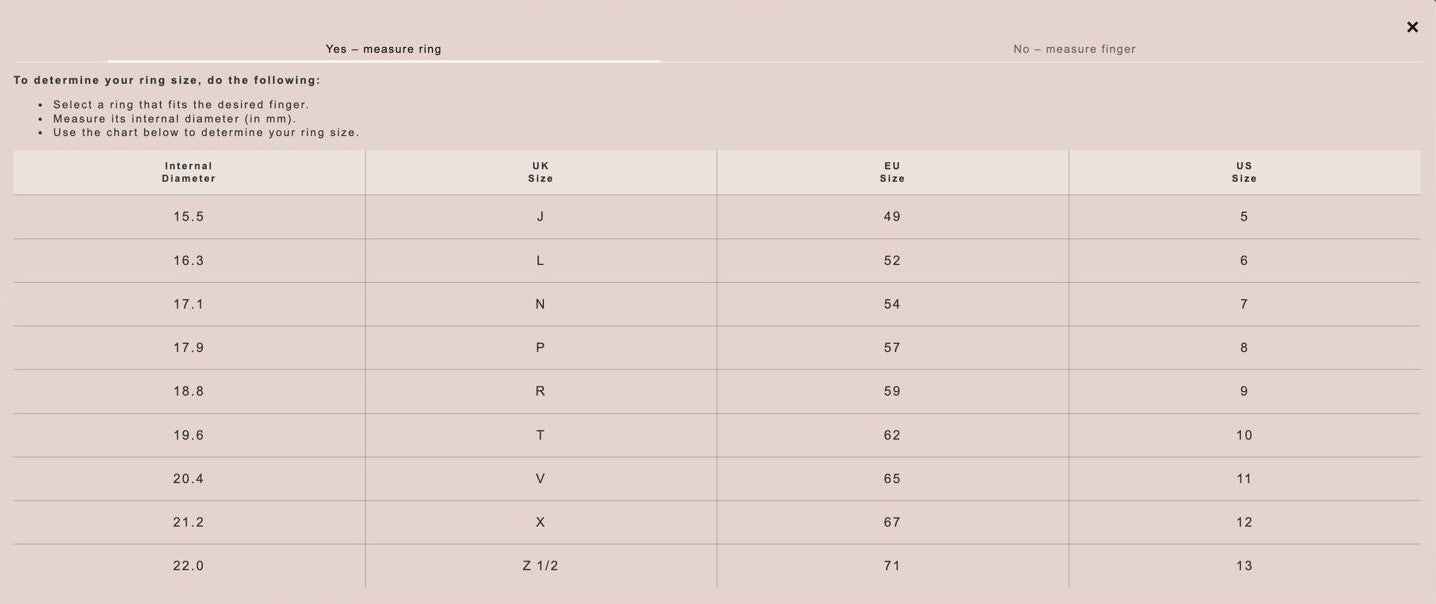
Task: Switch to the 'No – measure finger' tab
Action: 1074,49
